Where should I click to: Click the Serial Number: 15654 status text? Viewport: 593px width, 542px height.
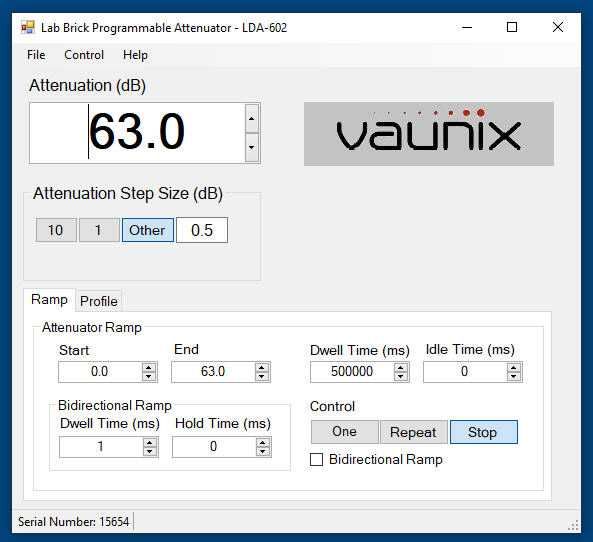[74, 522]
